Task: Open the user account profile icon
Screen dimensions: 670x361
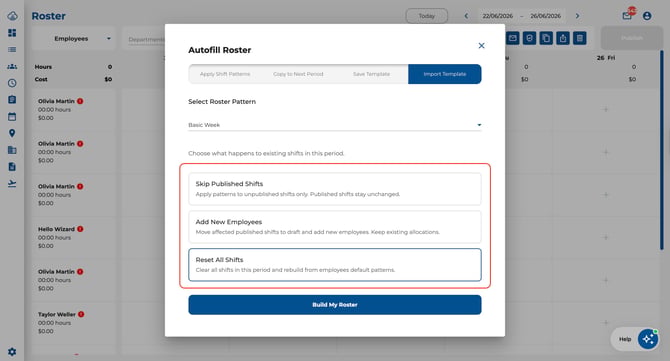Action: click(647, 16)
